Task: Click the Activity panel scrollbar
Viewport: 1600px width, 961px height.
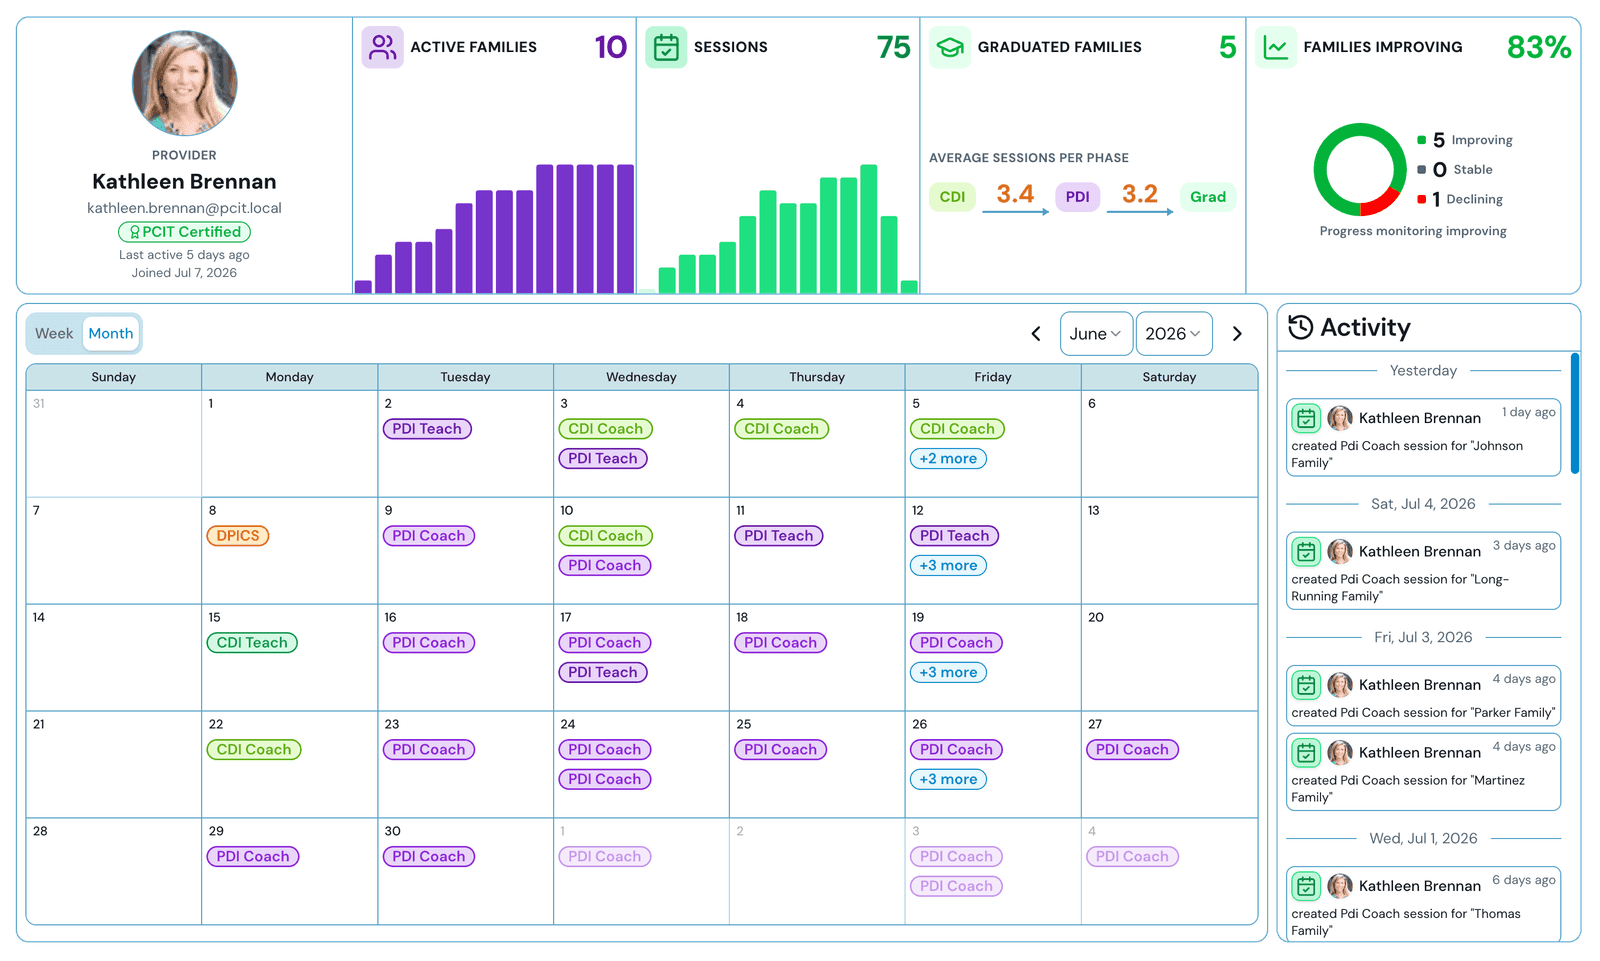Action: [x=1575, y=413]
